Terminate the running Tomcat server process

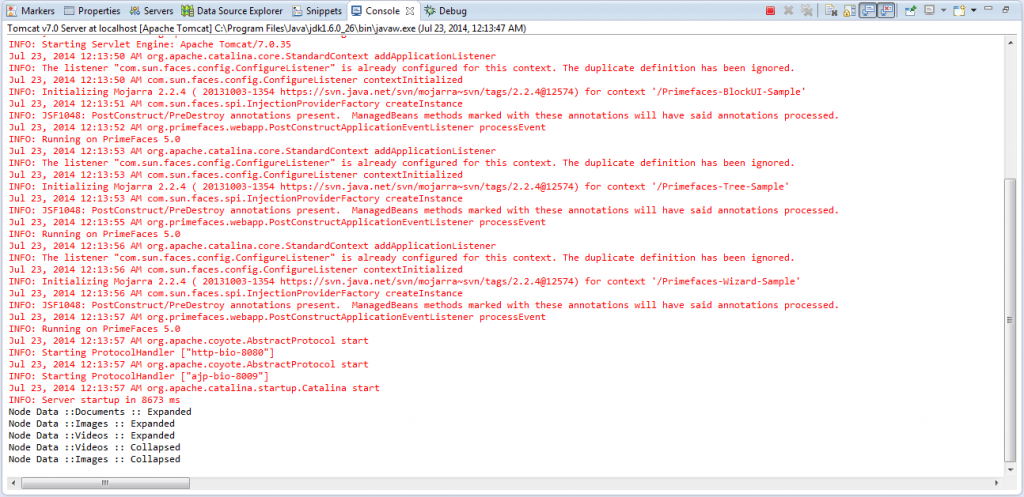pyautogui.click(x=770, y=11)
